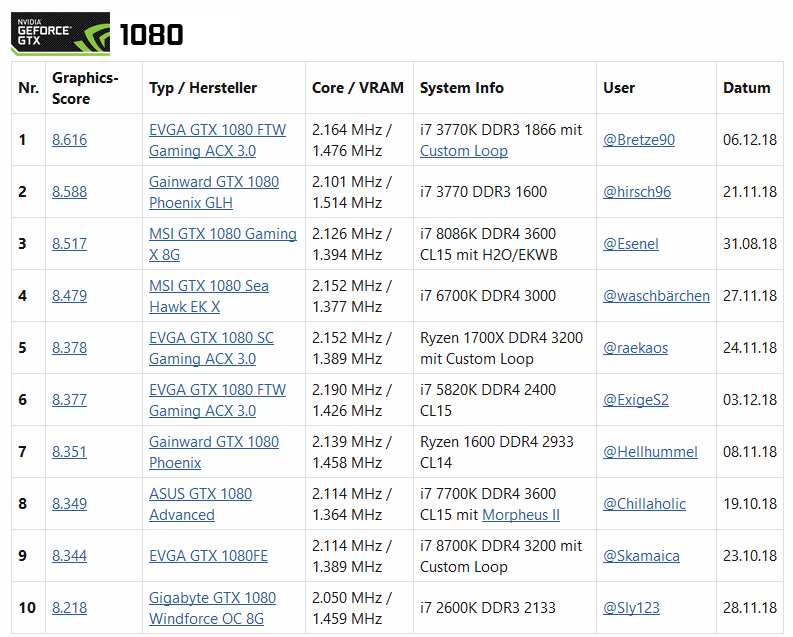
Task: Click the 8.517 score link
Action: click(x=69, y=244)
